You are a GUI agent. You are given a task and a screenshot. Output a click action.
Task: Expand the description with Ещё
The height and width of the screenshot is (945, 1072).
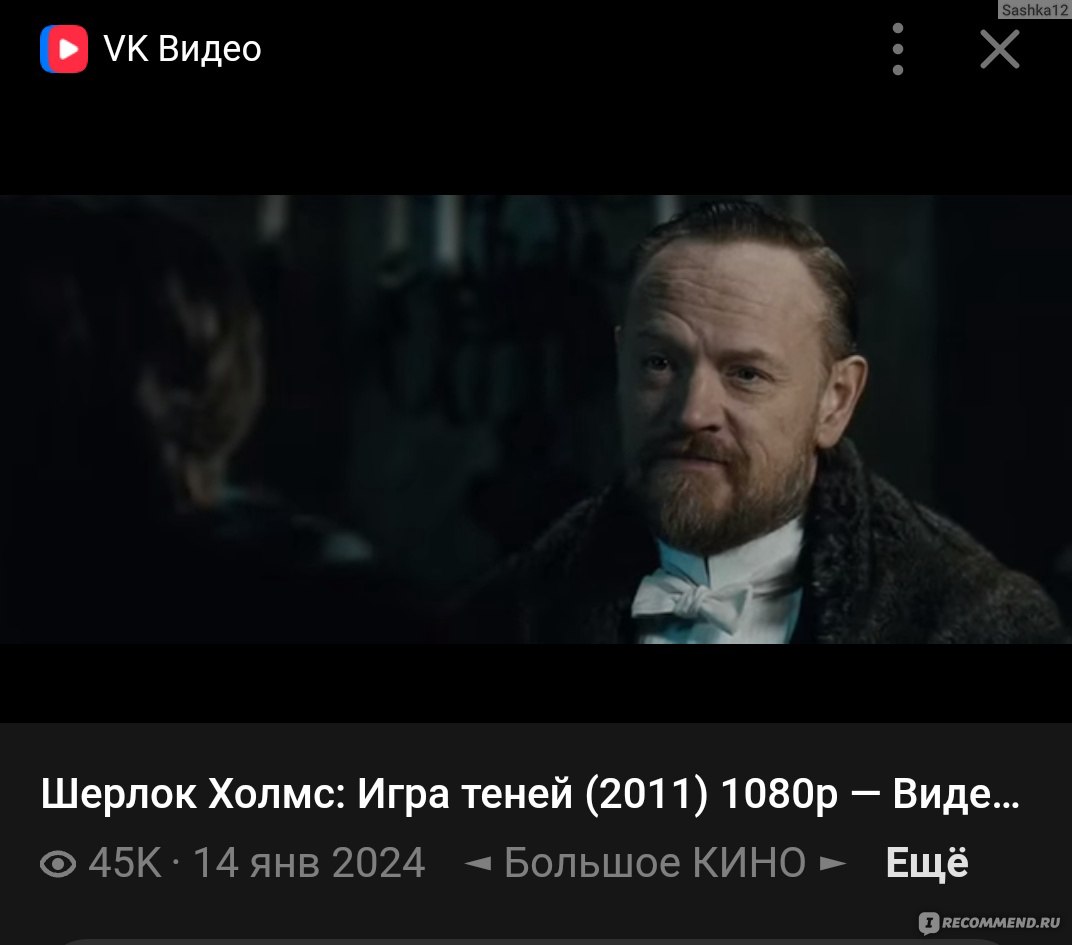[x=927, y=862]
